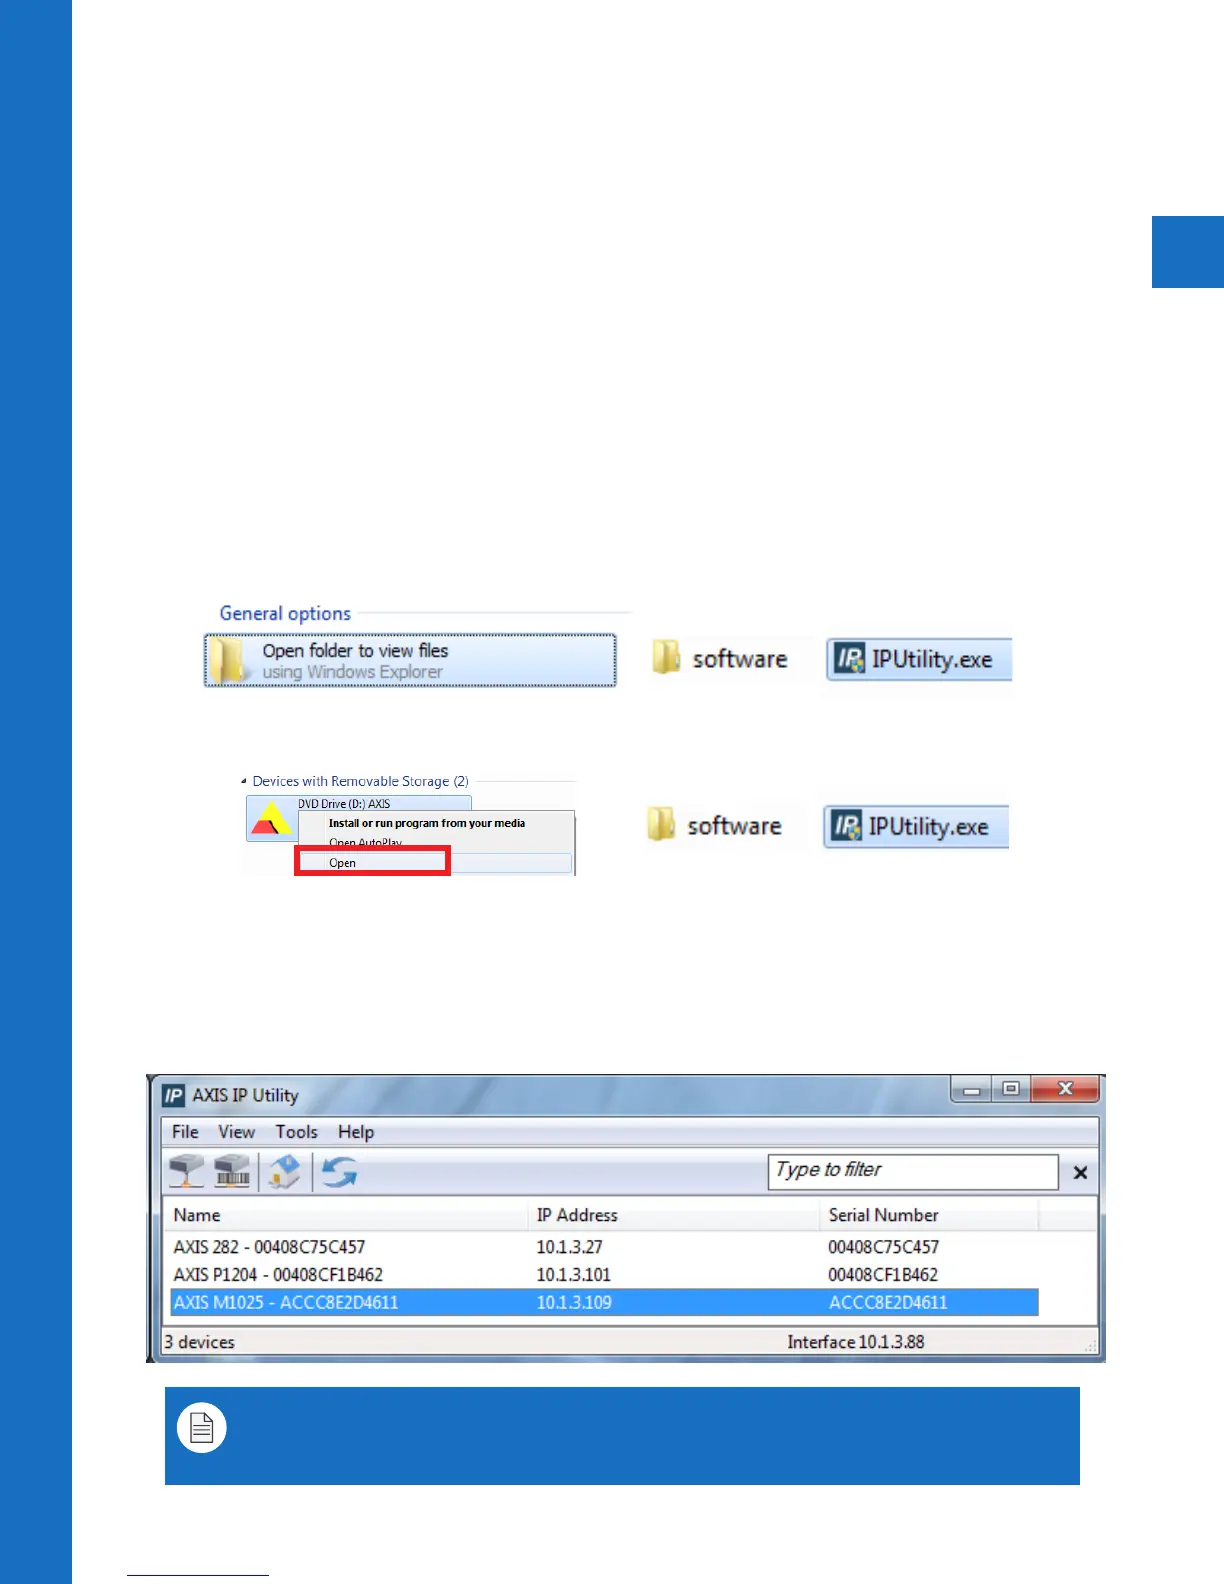1224x1584 pixels.
Task: Select row AXIS P1204 - 00408CF1B462
Action: (605, 1275)
